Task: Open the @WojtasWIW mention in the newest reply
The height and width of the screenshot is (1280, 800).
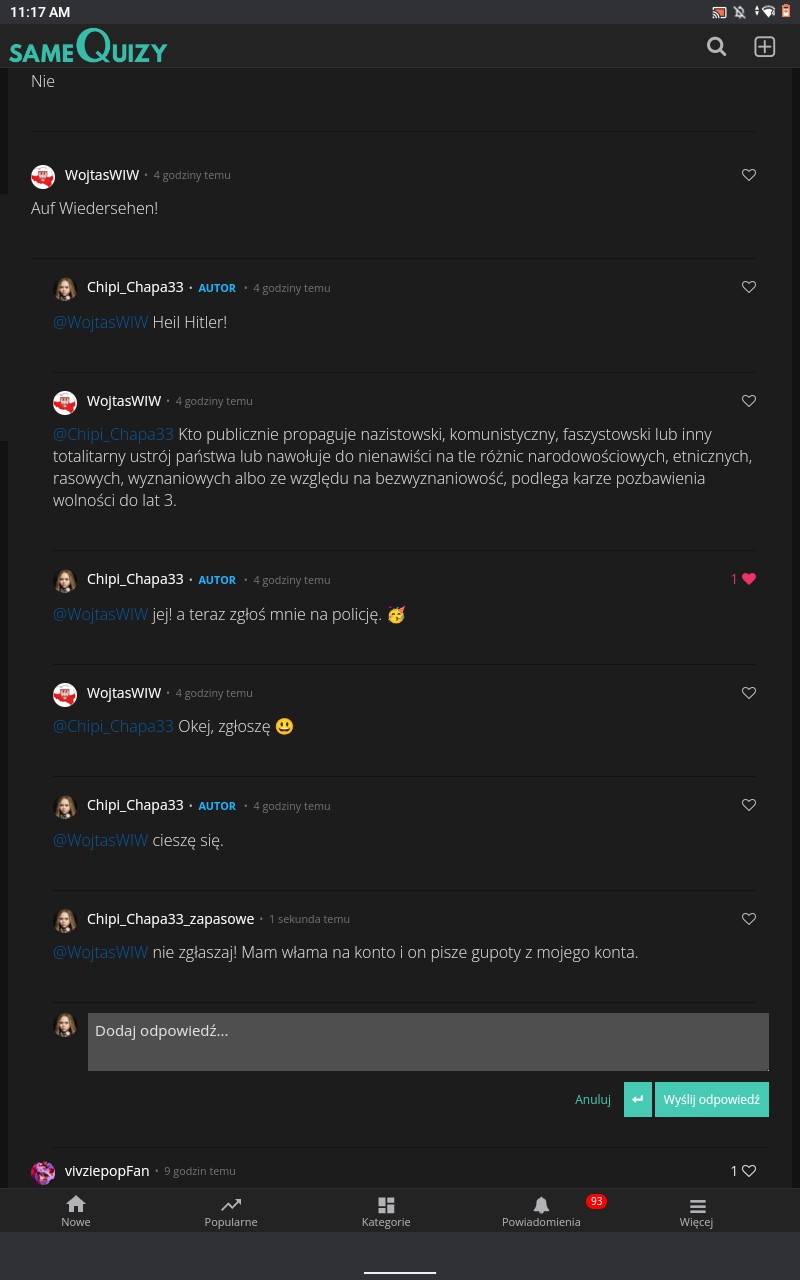Action: pos(100,953)
